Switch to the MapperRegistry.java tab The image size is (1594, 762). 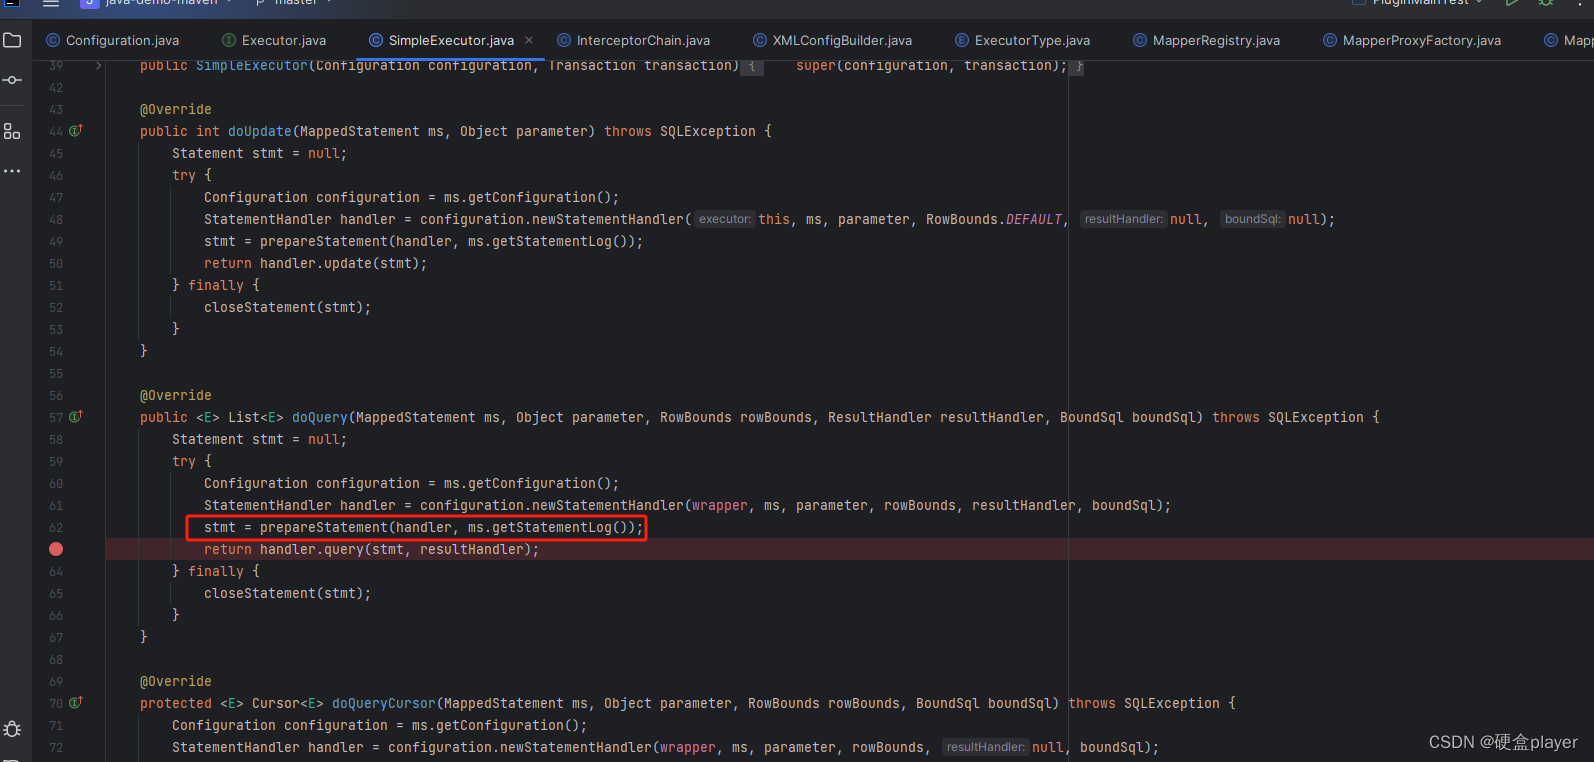1206,40
